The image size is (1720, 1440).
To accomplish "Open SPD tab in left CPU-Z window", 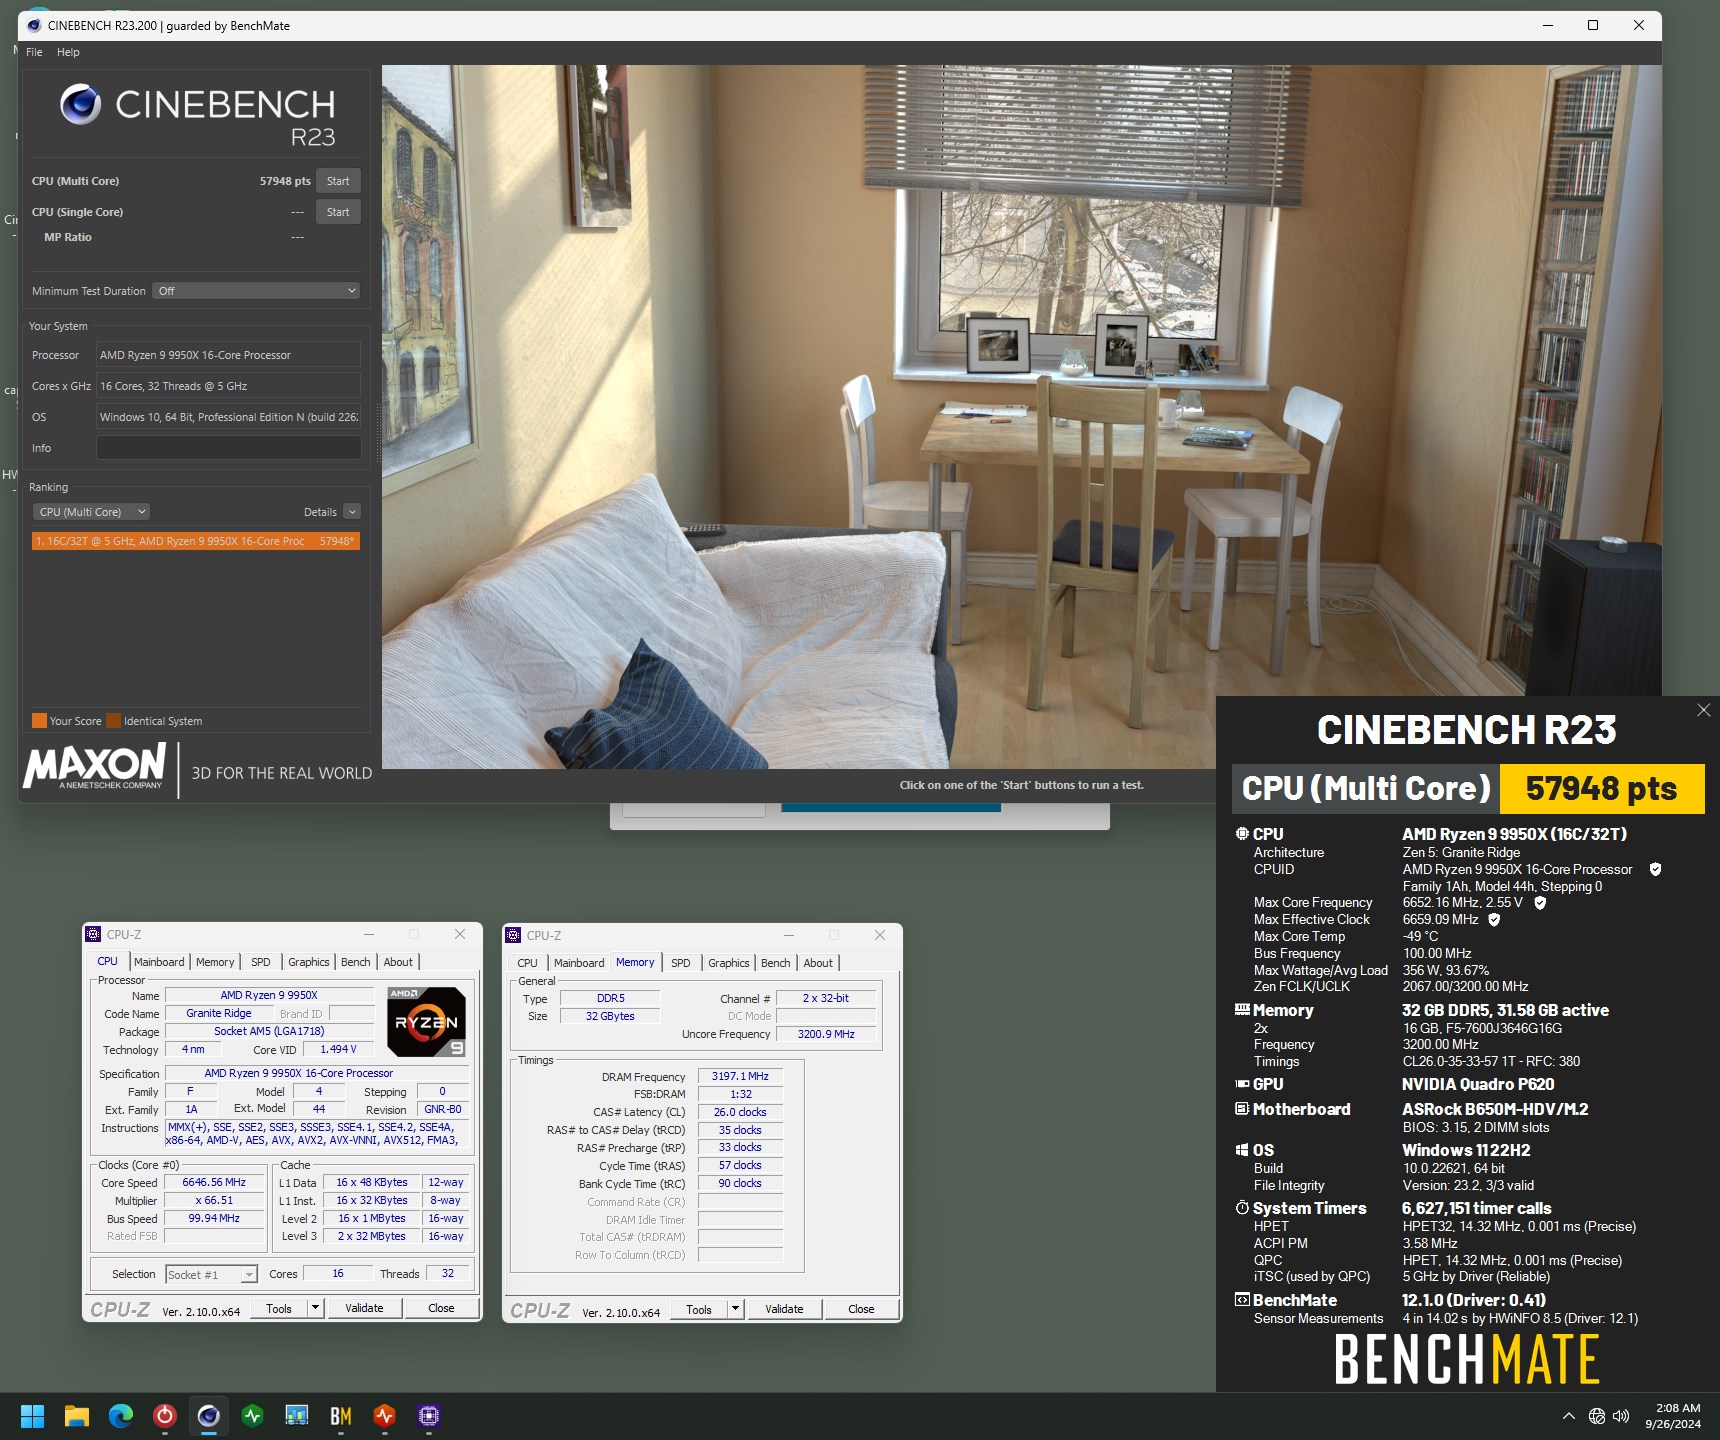I will pos(261,962).
